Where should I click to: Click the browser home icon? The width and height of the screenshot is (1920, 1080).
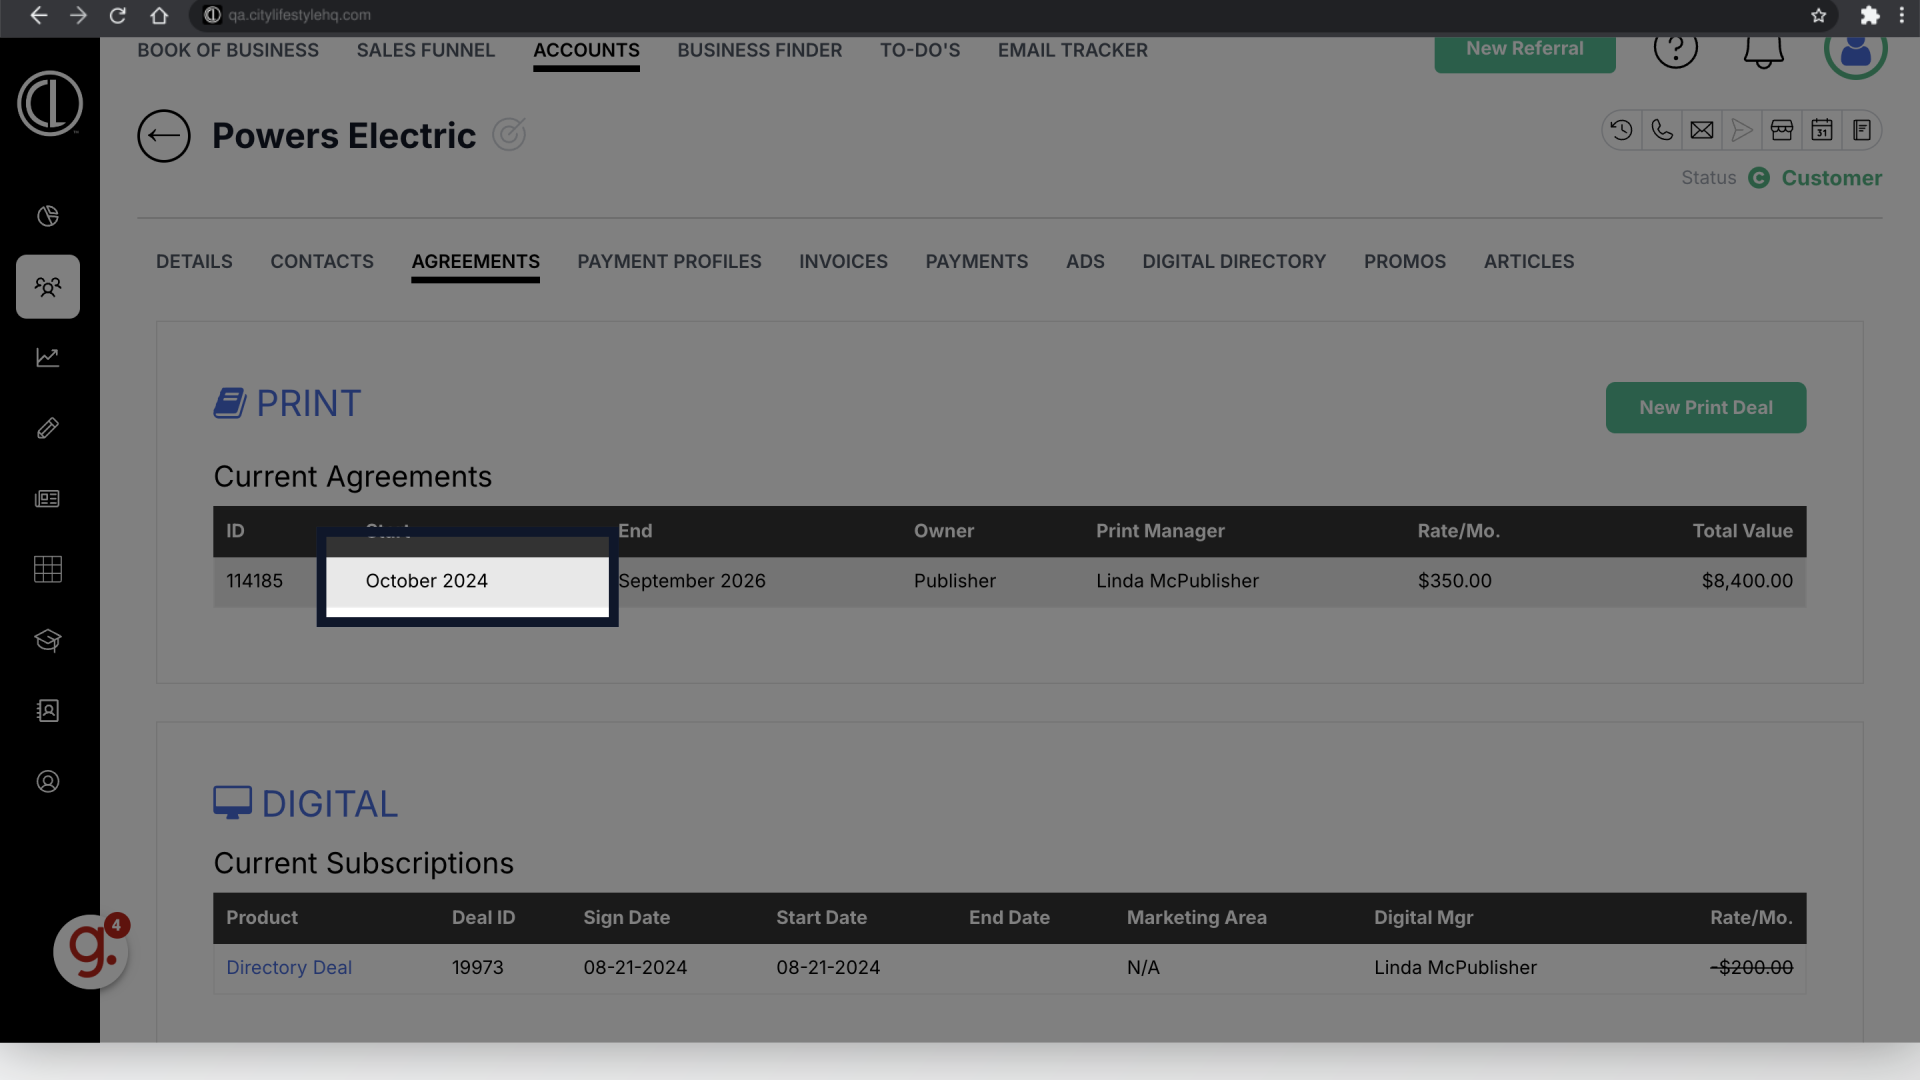coord(159,15)
